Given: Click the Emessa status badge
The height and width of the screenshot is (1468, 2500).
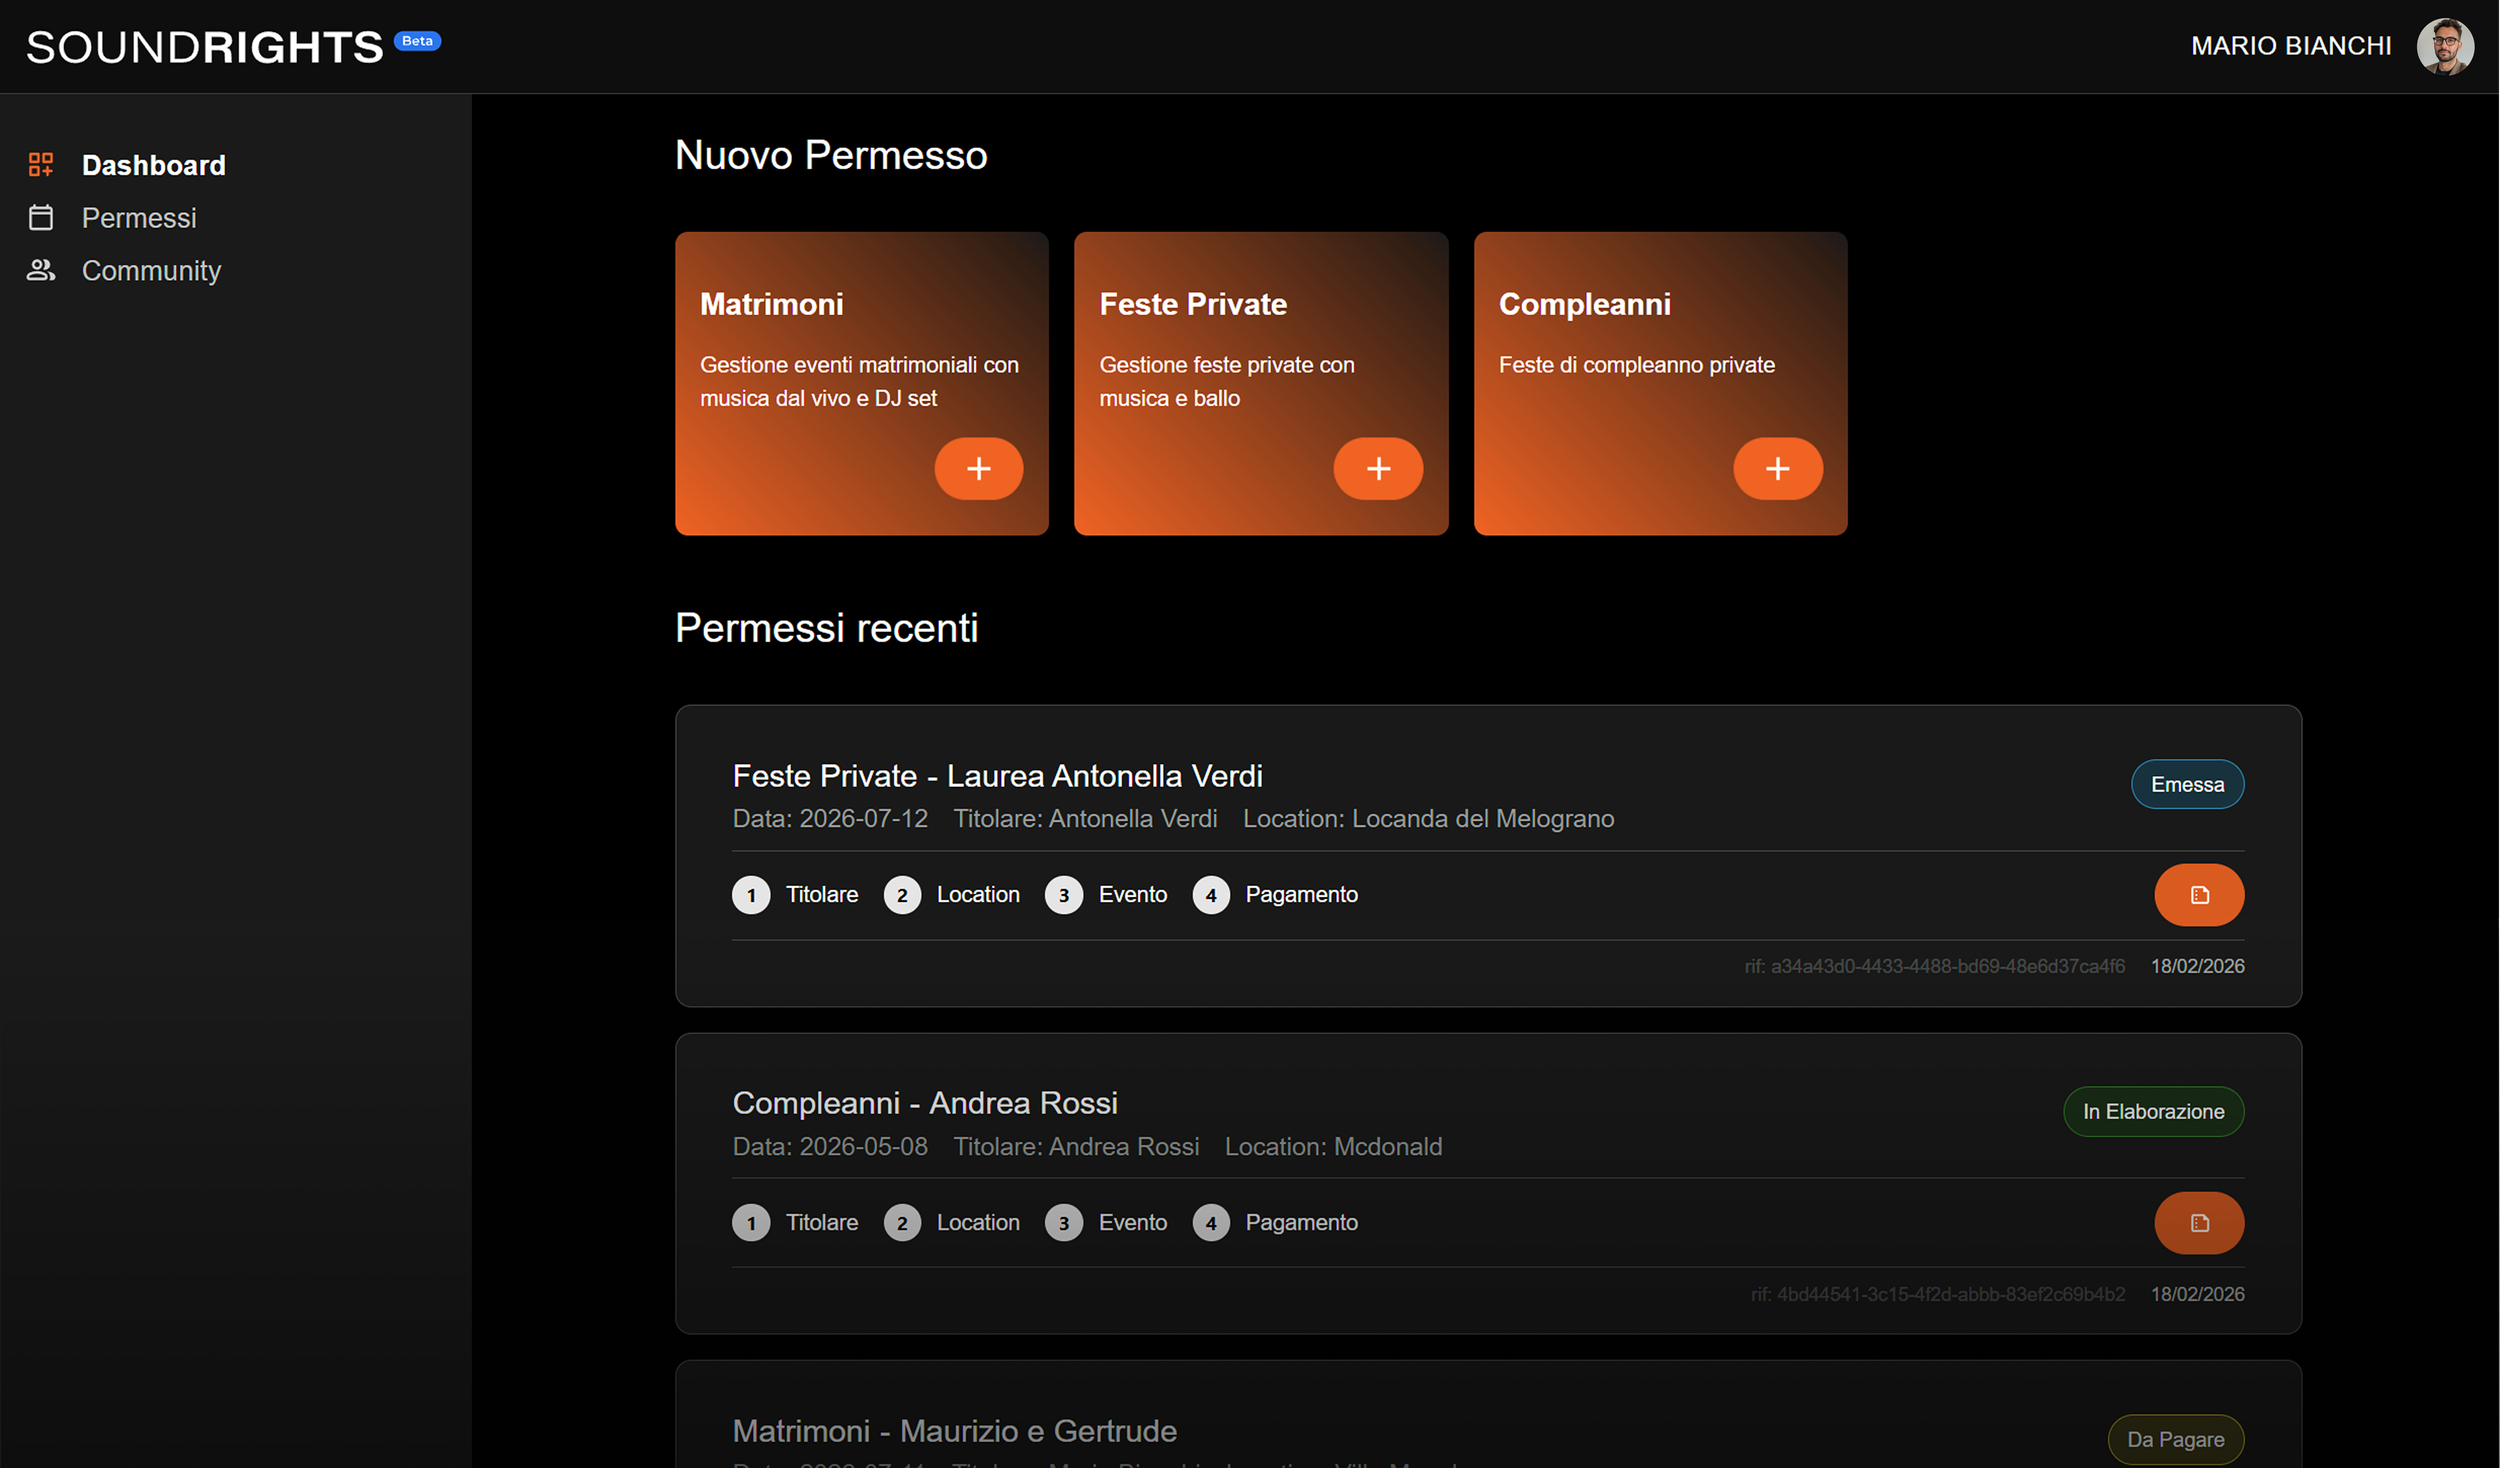Looking at the screenshot, I should (2187, 784).
